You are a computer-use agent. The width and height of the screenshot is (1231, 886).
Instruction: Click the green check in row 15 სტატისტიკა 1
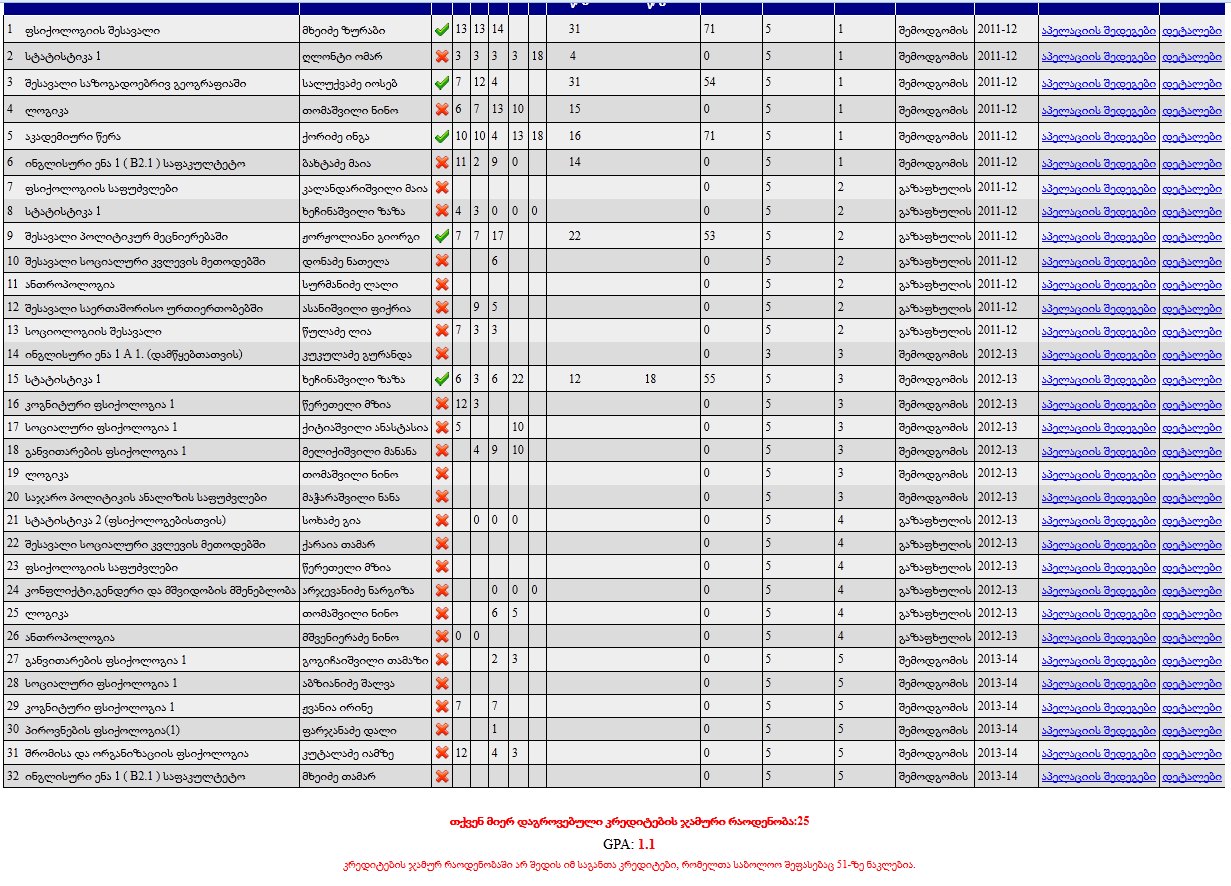pos(441,380)
